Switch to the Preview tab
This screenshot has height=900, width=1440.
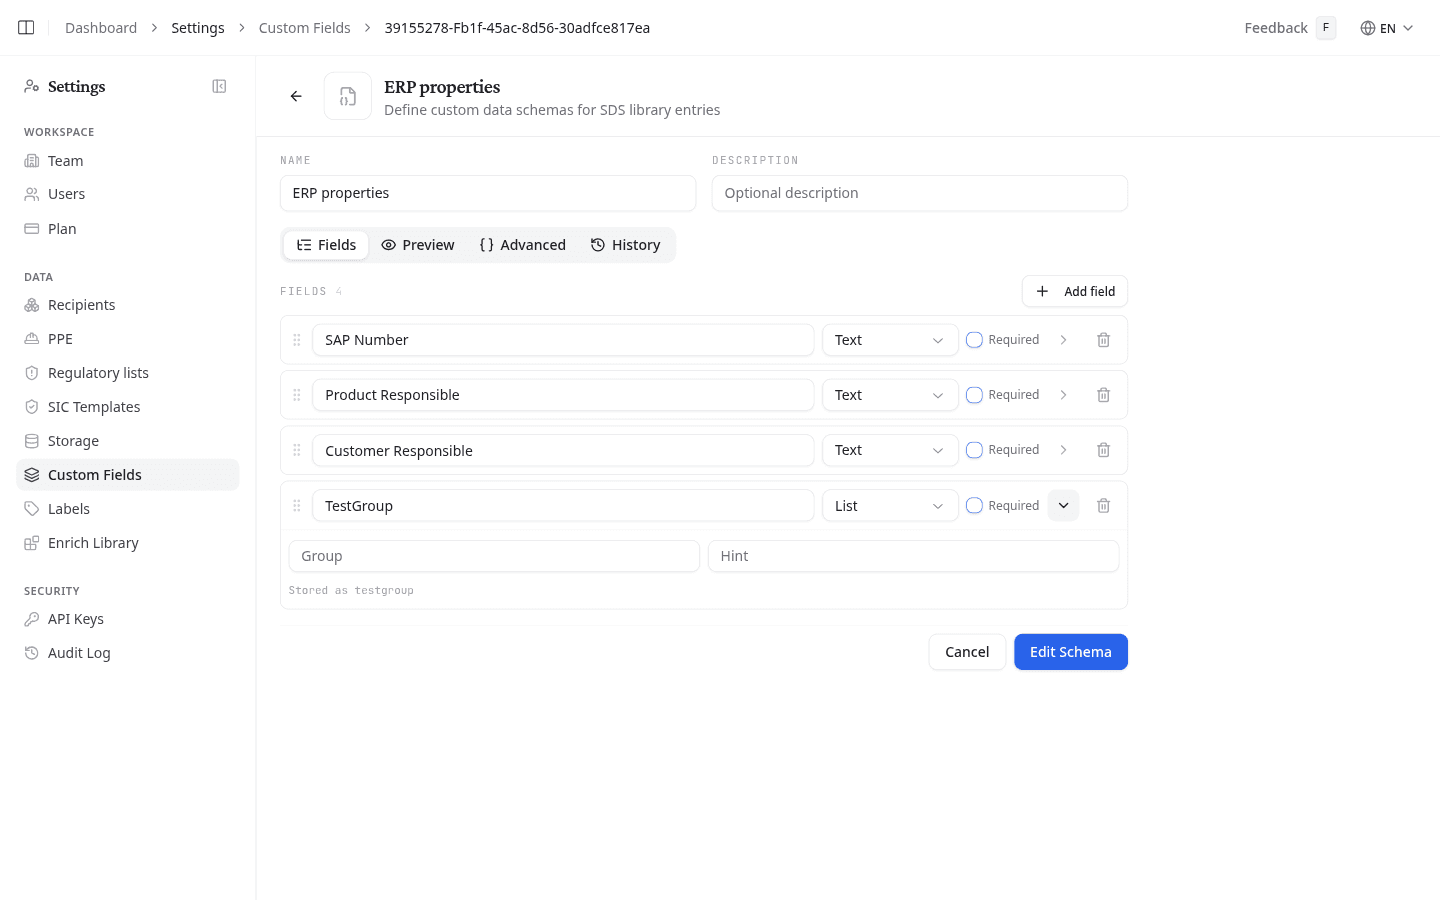pos(418,245)
